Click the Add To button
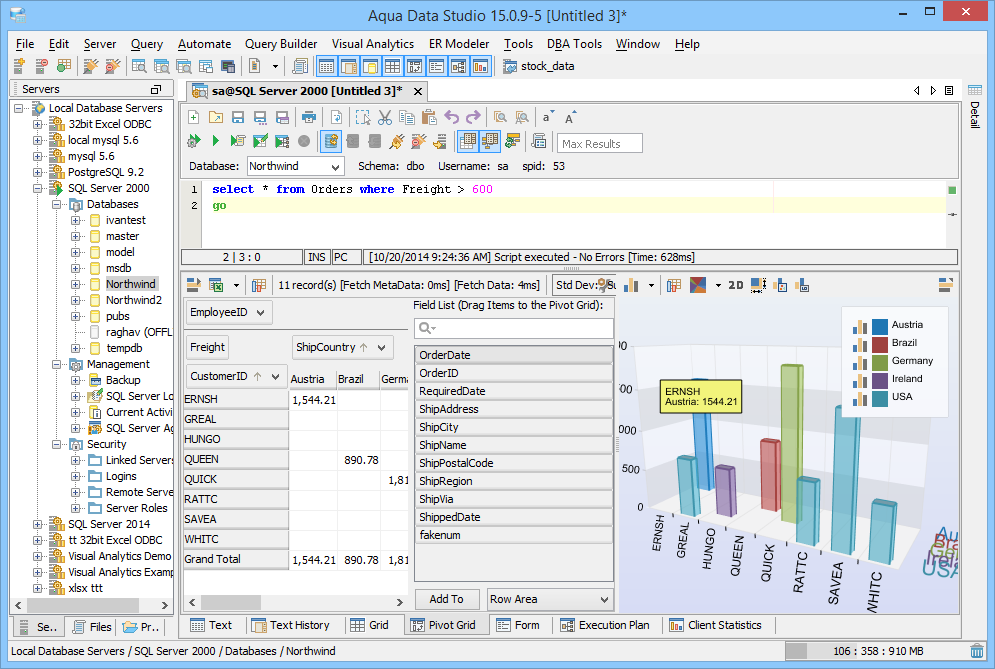 [447, 599]
